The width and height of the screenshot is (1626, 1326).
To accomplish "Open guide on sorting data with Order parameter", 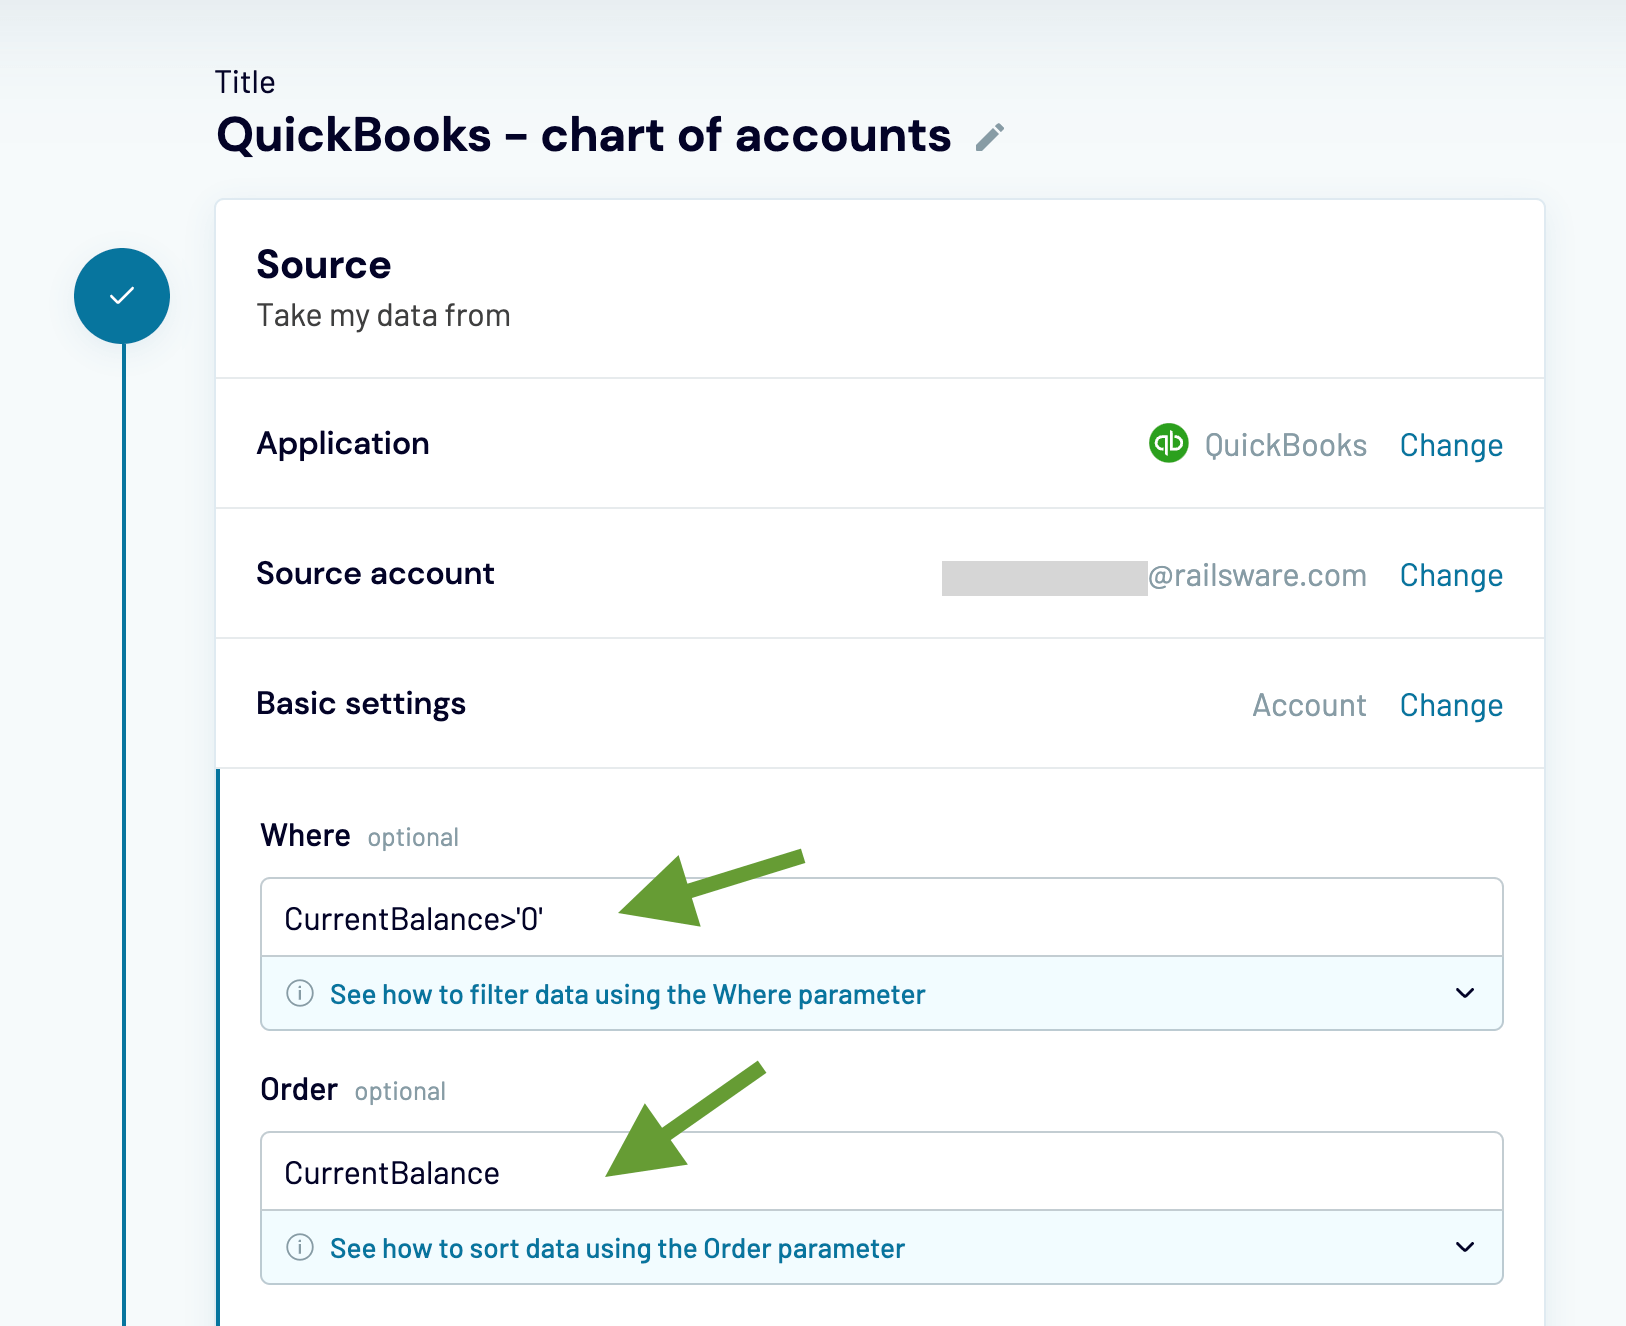I will (x=616, y=1247).
